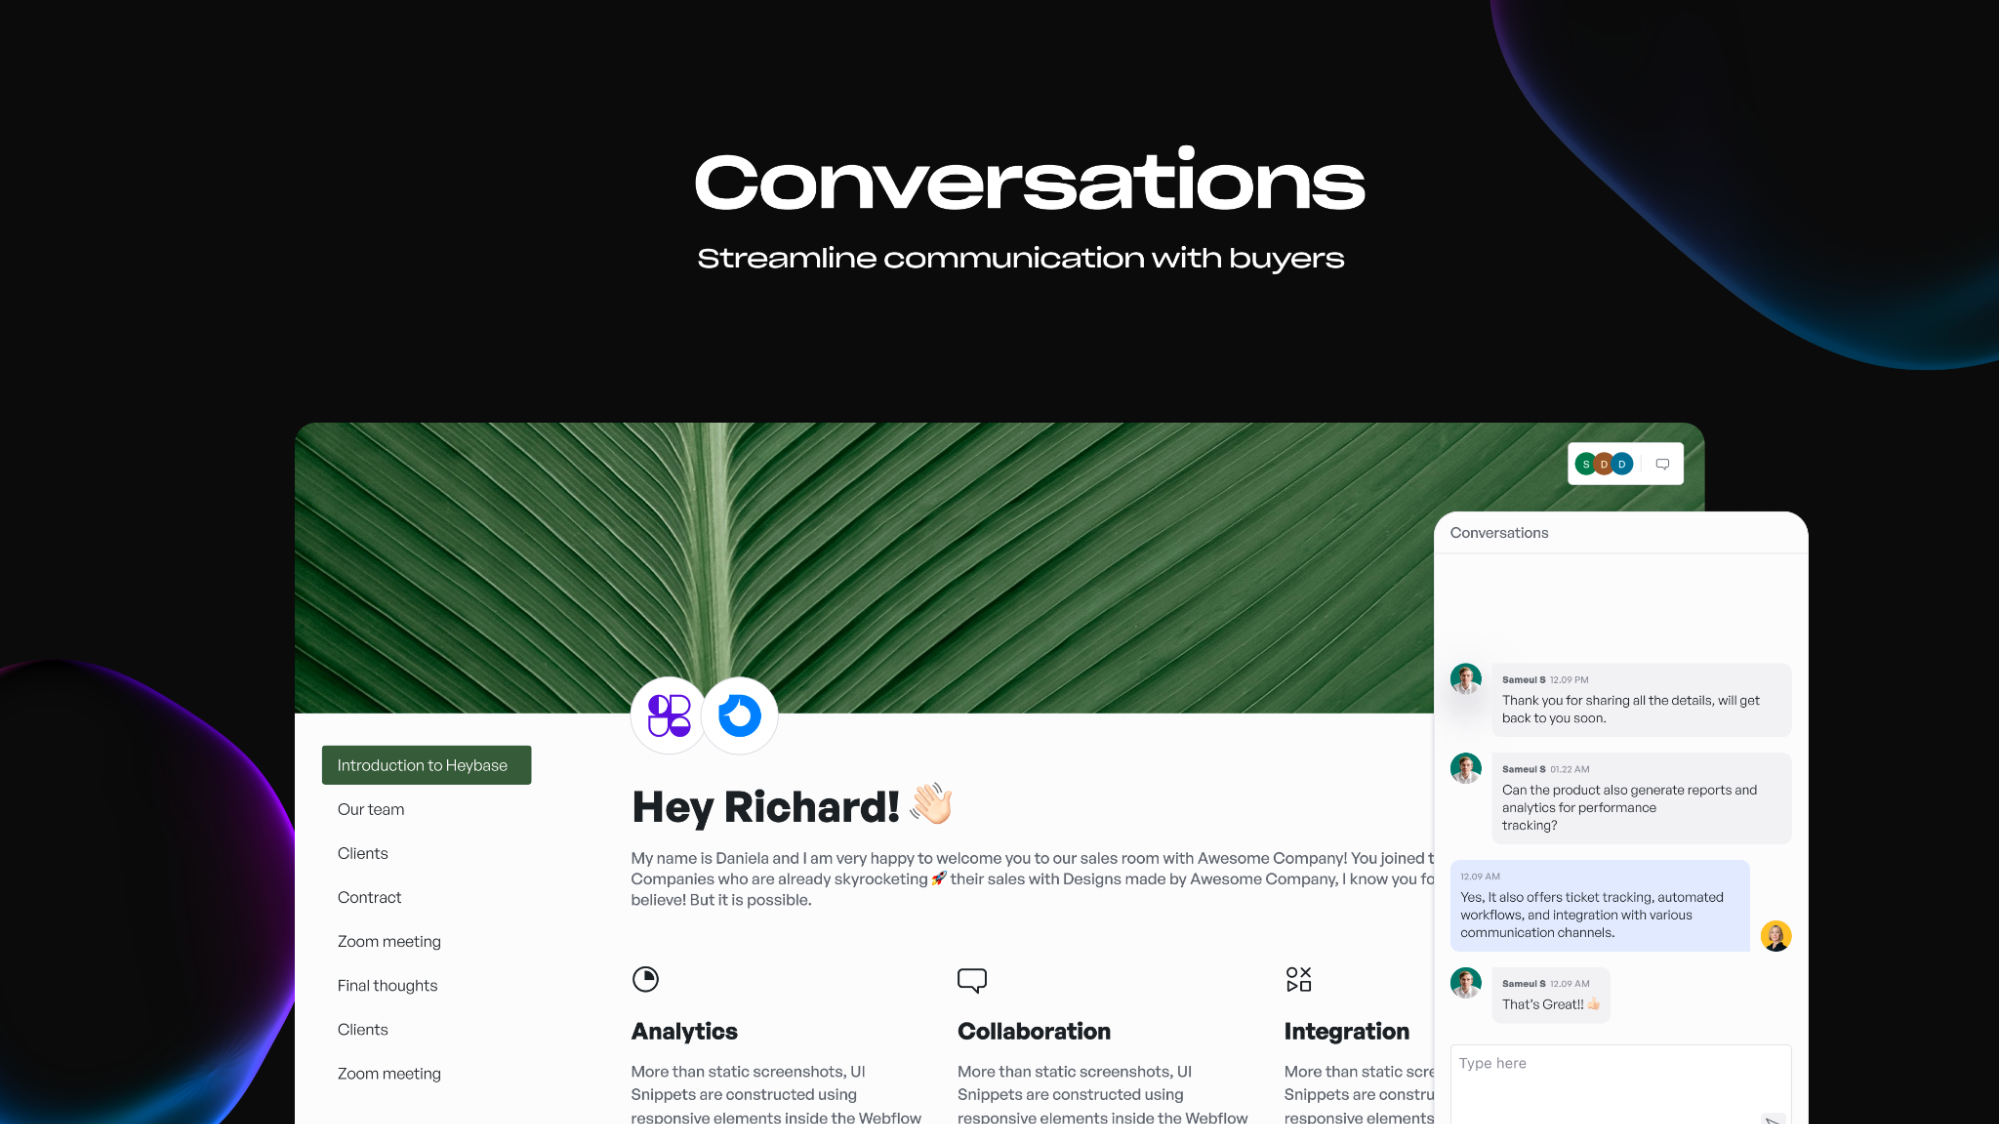Viewport: 1999px width, 1125px height.
Task: Open the Zoom meeting section
Action: tap(389, 941)
